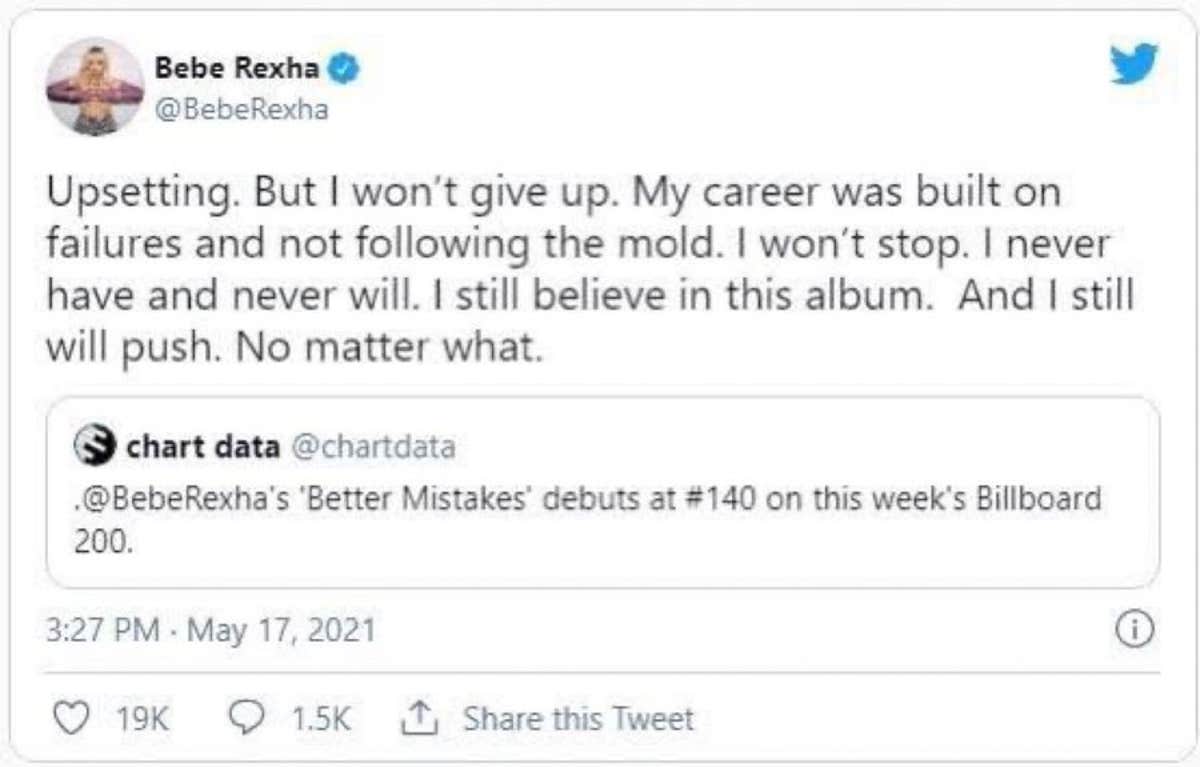View the 1.5K replies count
The height and width of the screenshot is (767, 1200).
[321, 718]
